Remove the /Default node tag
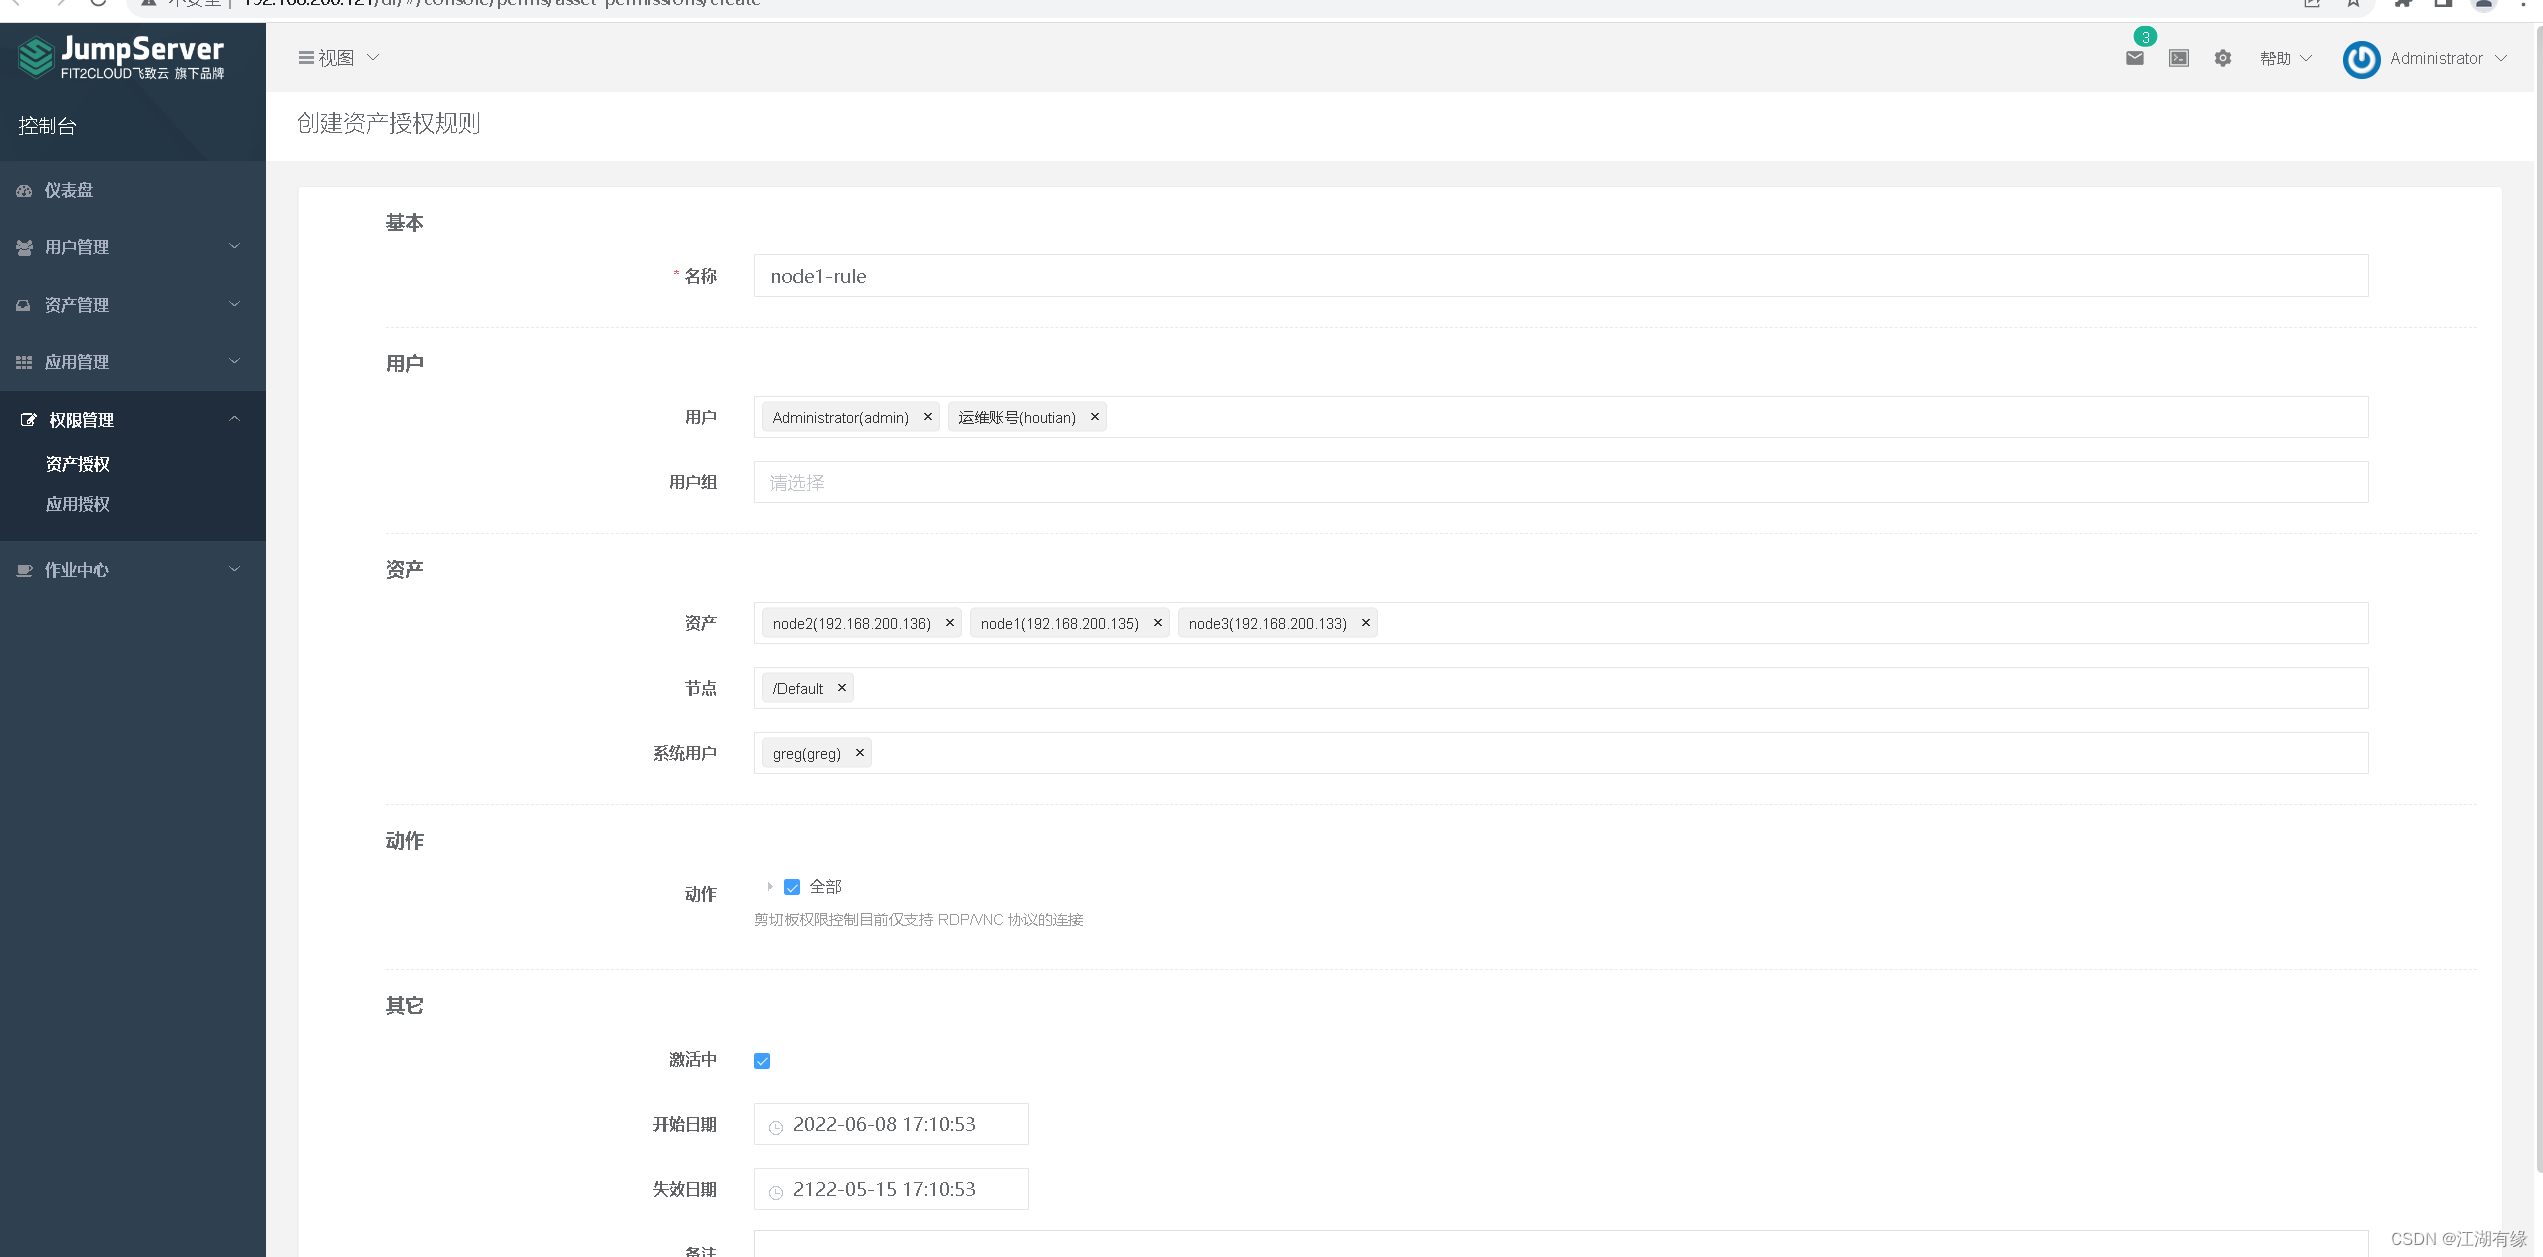 pos(841,688)
